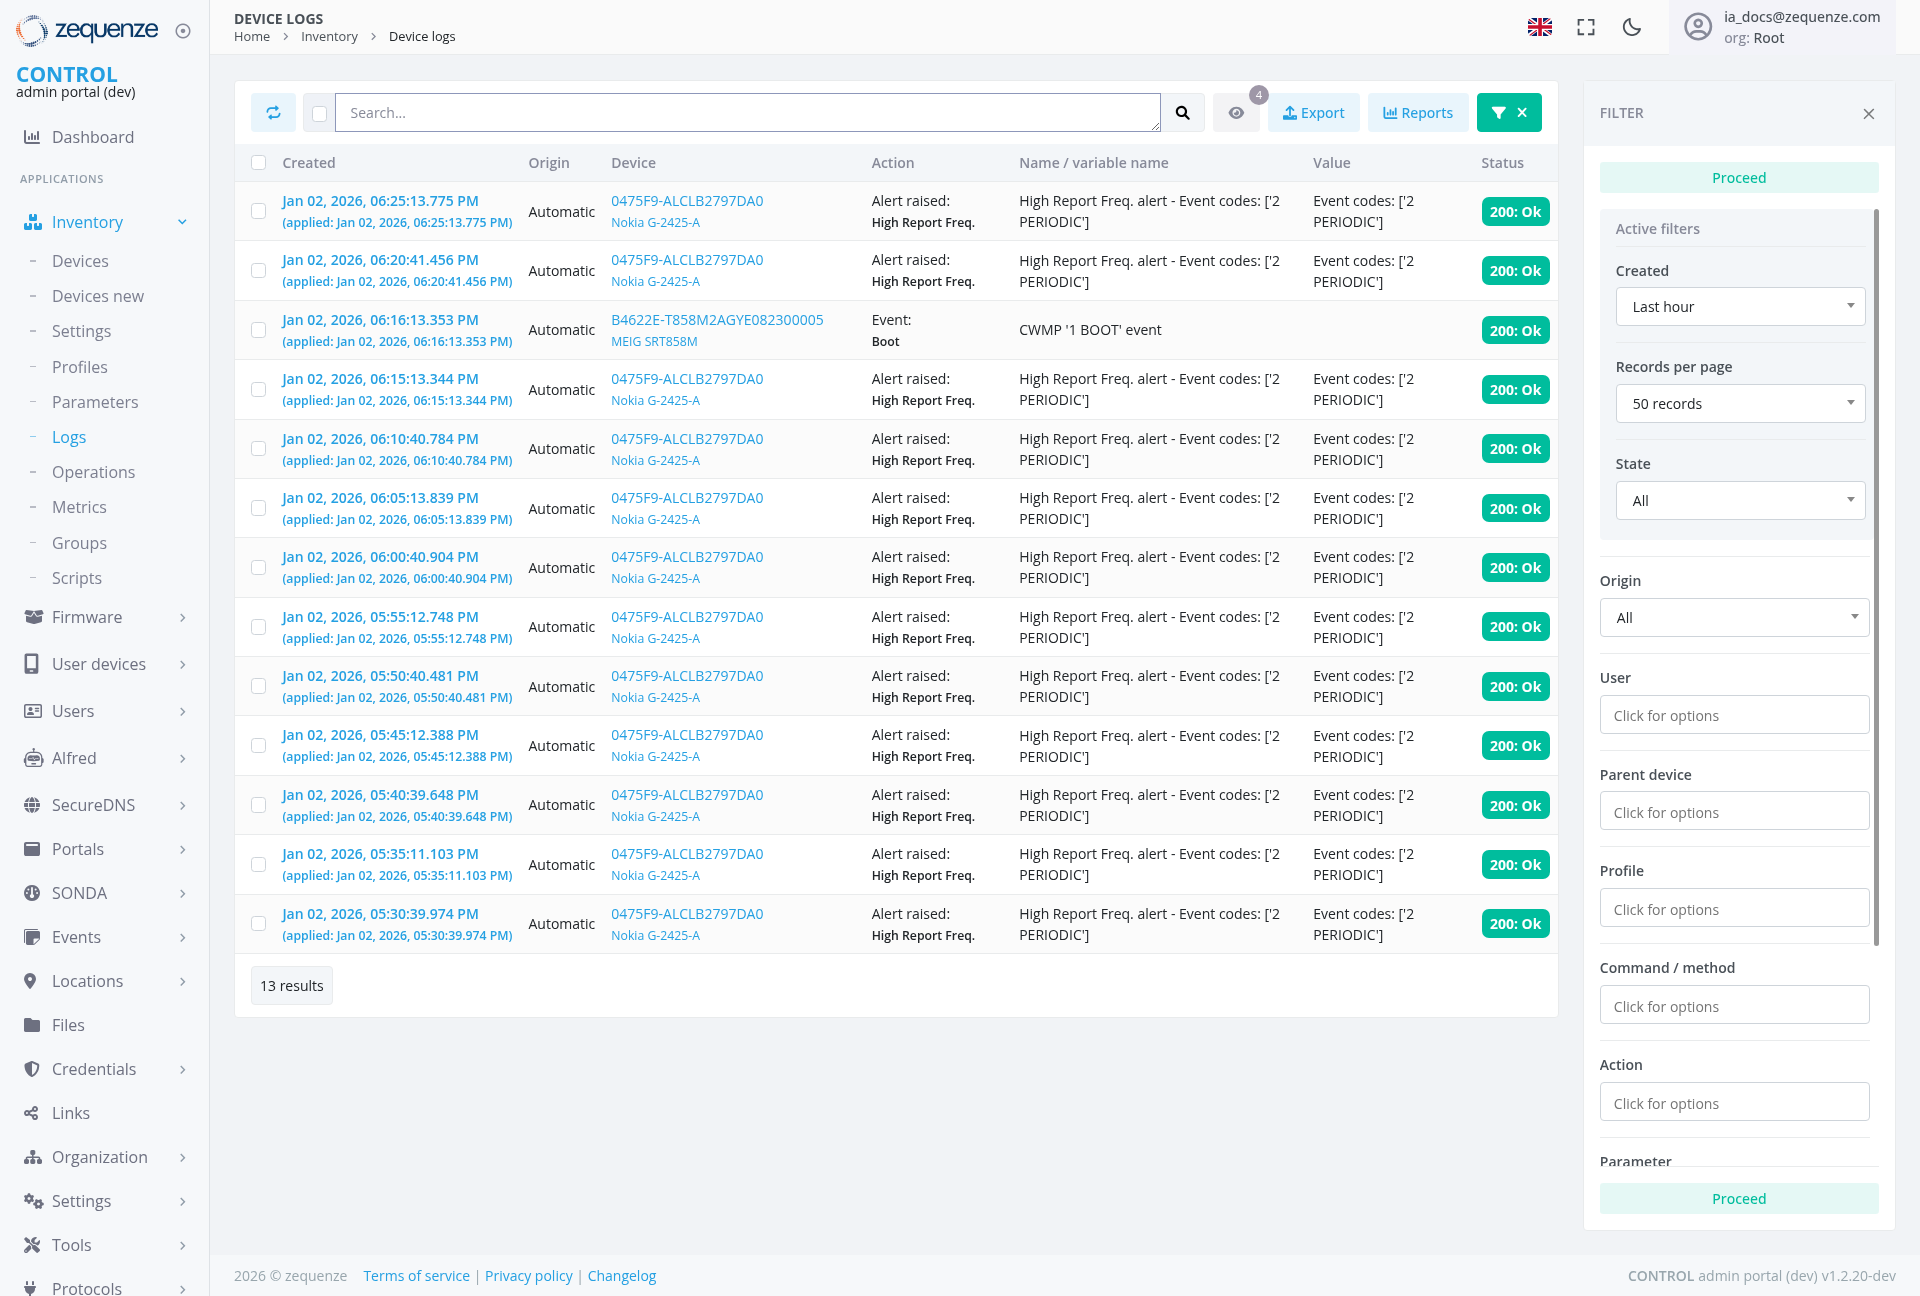Collapse the Inventory sidebar section
Screen dimensions: 1920x1296
pos(182,222)
